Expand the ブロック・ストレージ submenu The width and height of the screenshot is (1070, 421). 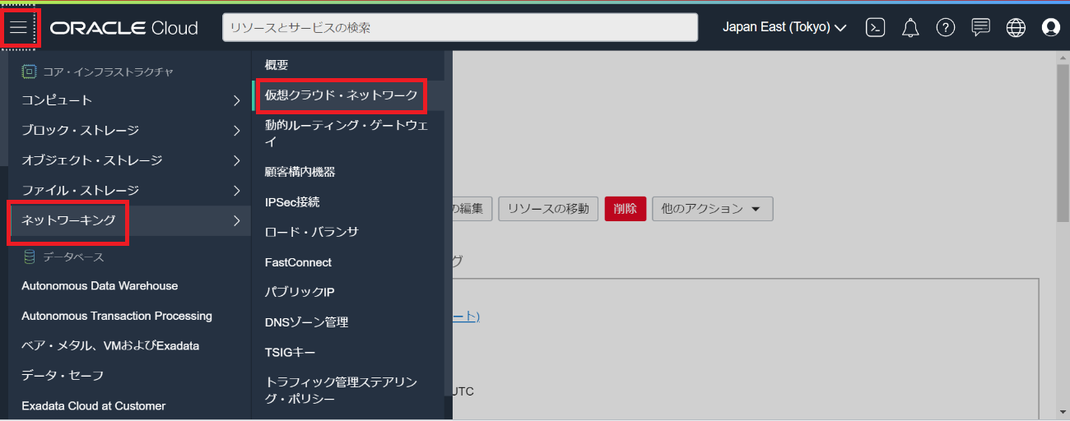[130, 130]
